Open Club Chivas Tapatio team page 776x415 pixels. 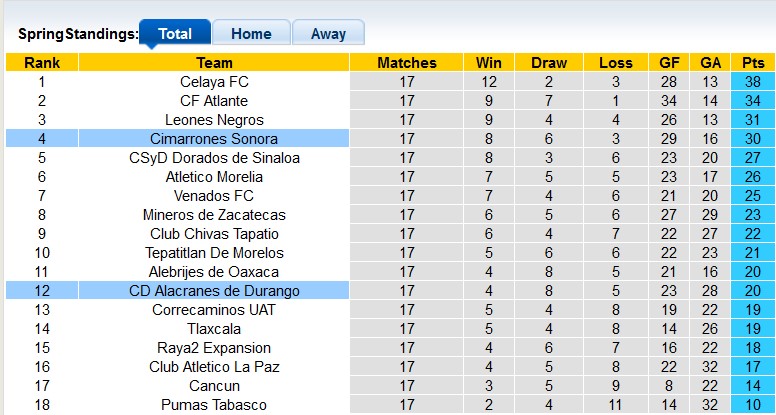(x=214, y=234)
